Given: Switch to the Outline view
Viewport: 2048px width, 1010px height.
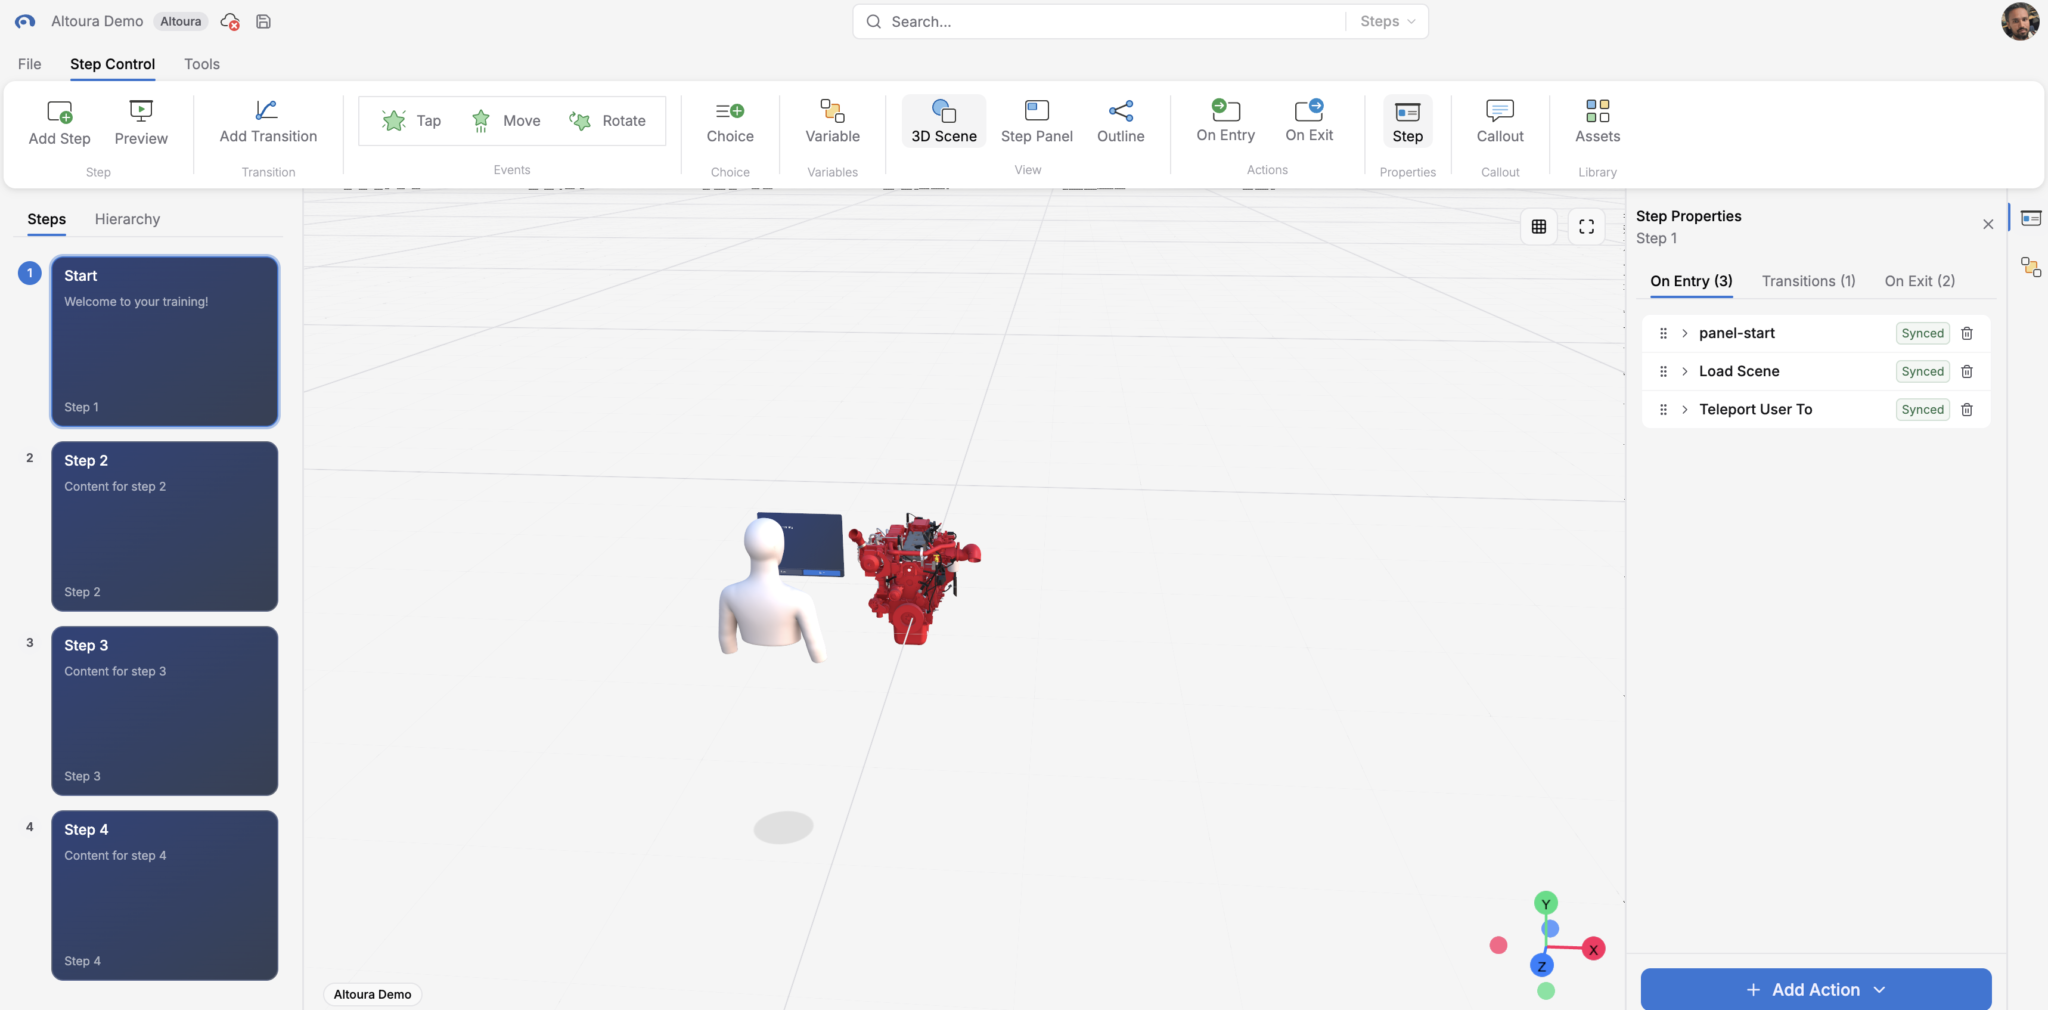Looking at the screenshot, I should [1120, 122].
